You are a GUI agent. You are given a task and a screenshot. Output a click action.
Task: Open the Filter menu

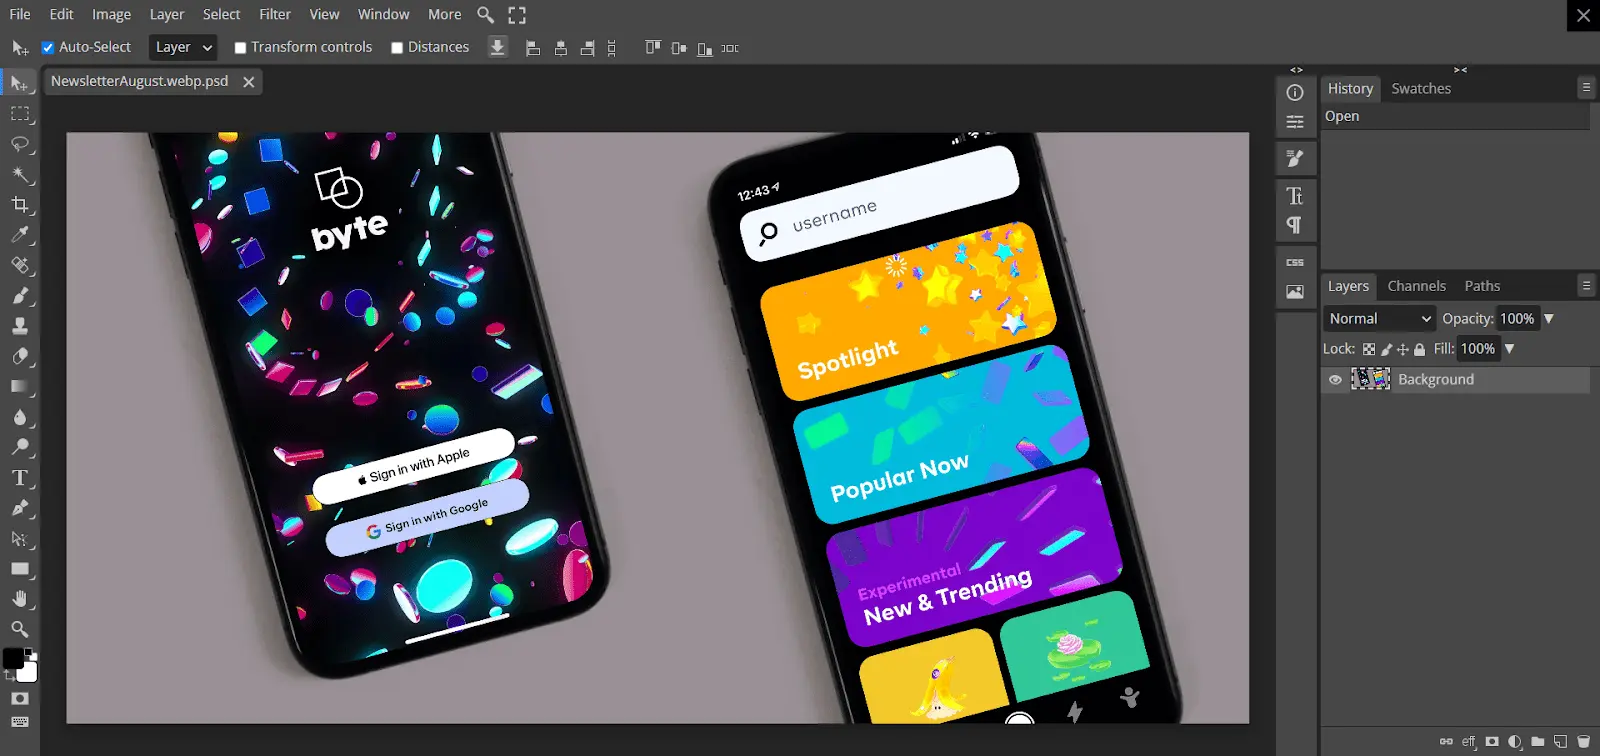[x=275, y=14]
